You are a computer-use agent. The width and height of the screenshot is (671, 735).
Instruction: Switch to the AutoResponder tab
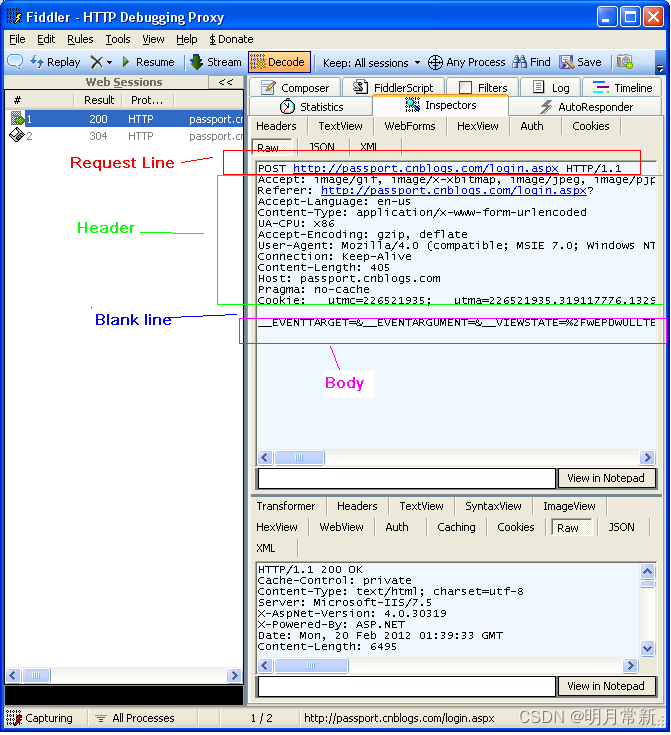click(586, 107)
